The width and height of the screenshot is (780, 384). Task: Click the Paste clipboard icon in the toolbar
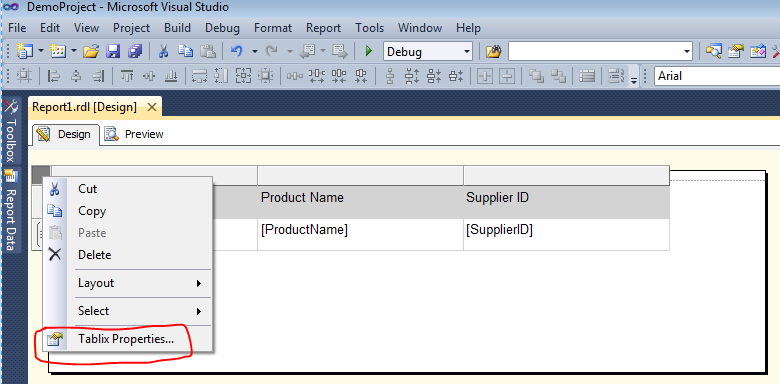click(x=207, y=51)
